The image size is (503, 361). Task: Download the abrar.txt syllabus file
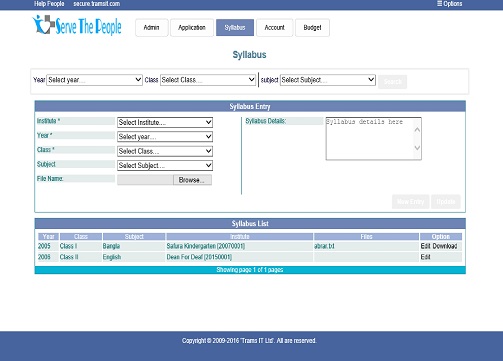445,246
